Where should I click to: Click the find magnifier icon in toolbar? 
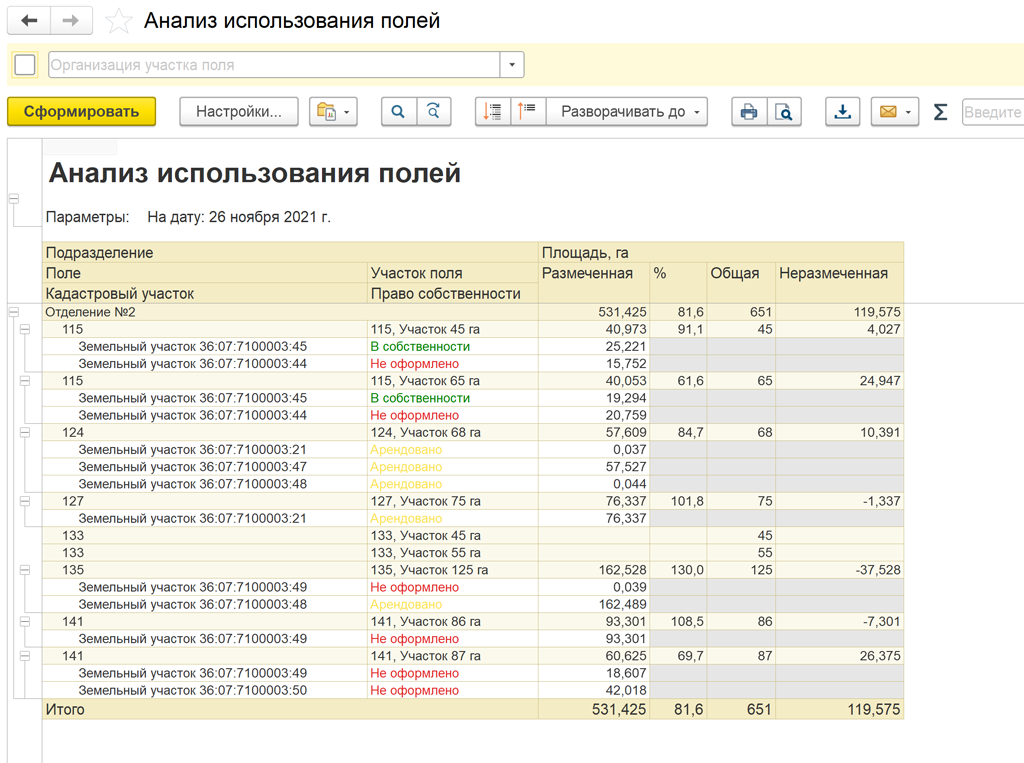(x=398, y=112)
